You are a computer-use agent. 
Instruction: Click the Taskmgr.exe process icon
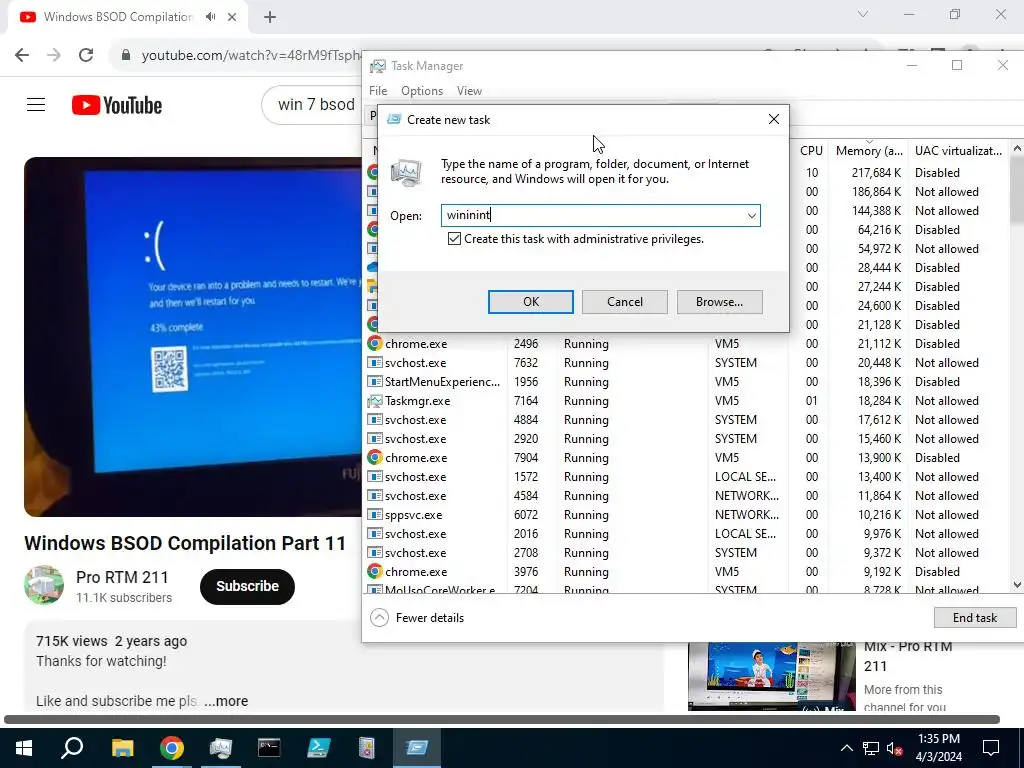coord(374,401)
